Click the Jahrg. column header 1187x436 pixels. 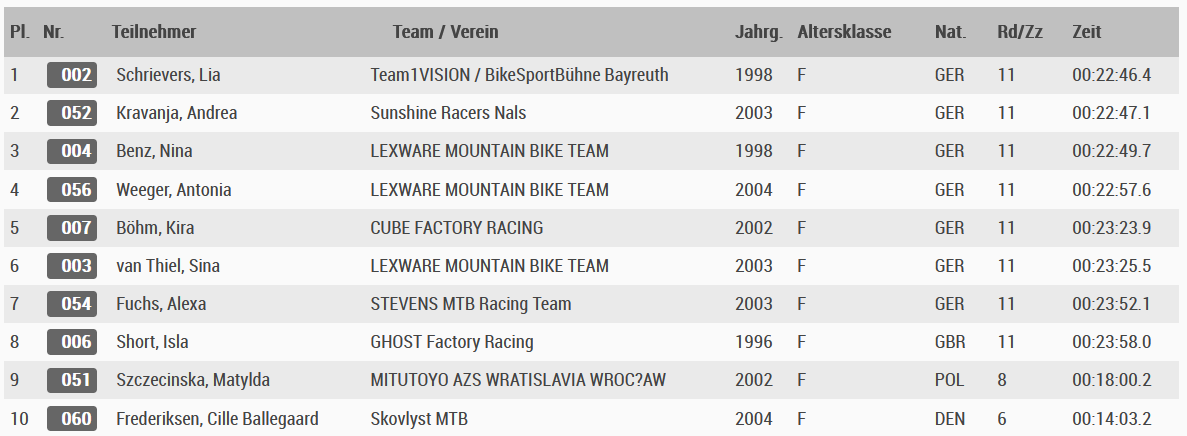tap(759, 32)
